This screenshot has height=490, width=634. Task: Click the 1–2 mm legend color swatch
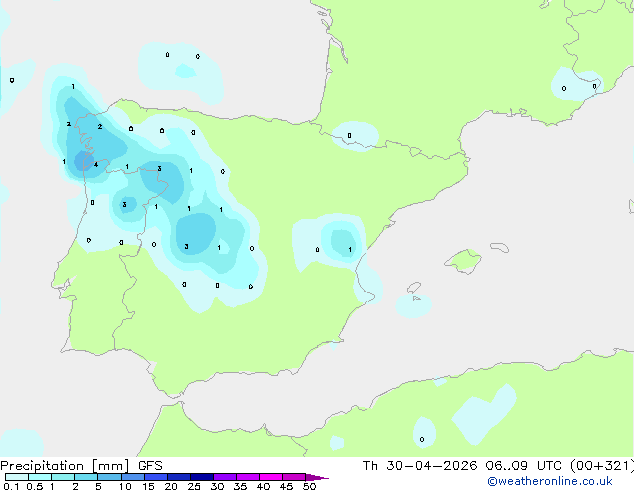(63, 477)
